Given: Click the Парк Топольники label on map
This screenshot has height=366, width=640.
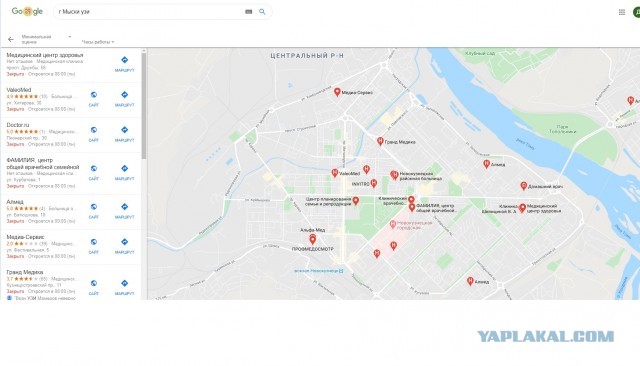Looking at the screenshot, I should click(562, 129).
